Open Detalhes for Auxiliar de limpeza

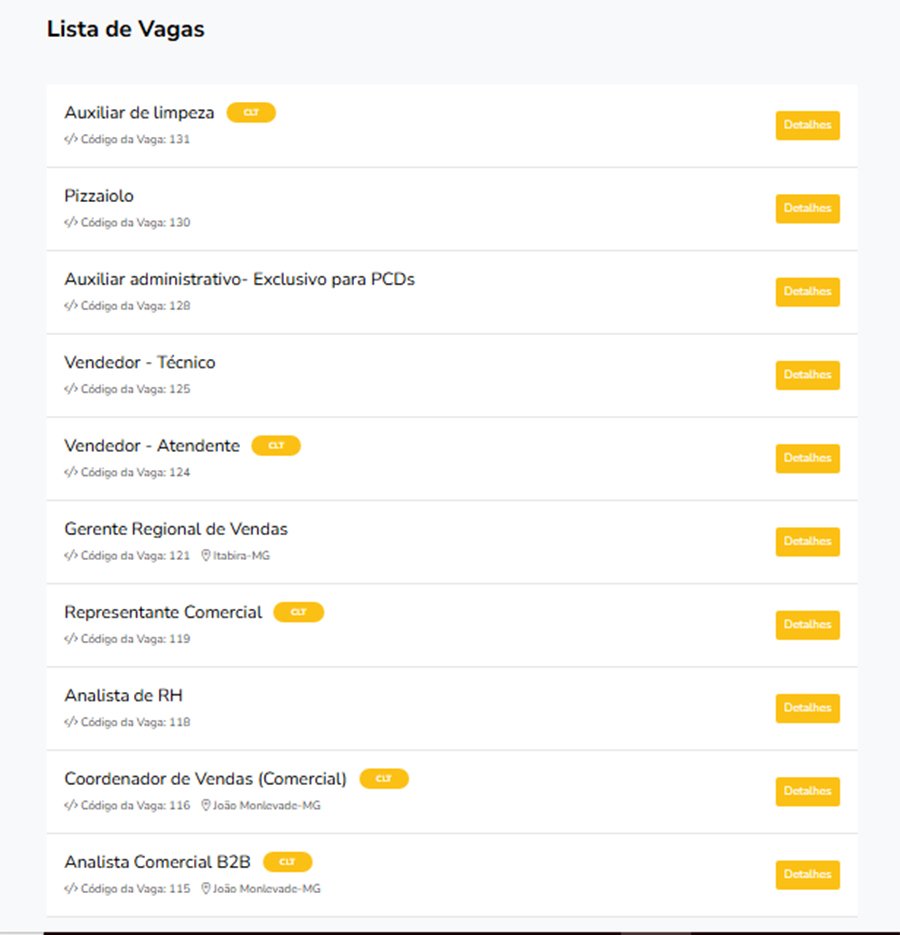coord(807,126)
